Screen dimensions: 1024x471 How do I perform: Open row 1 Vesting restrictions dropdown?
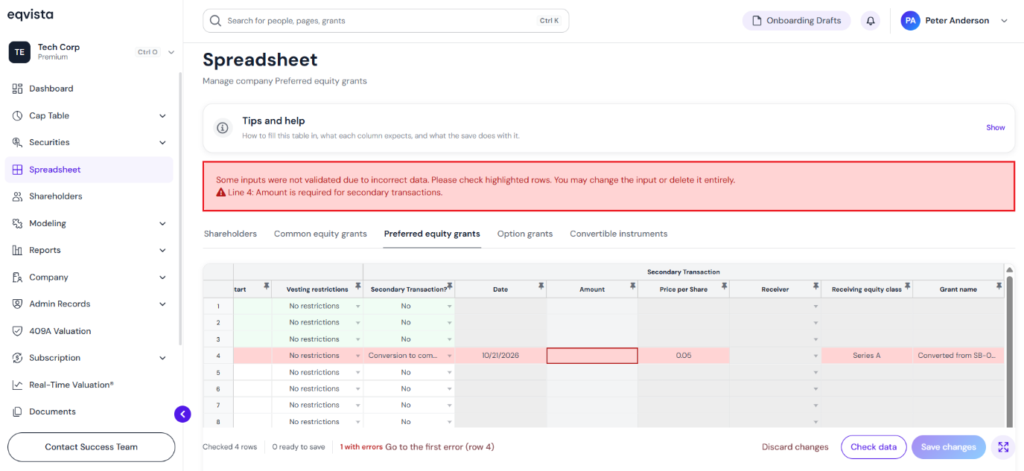(x=357, y=306)
